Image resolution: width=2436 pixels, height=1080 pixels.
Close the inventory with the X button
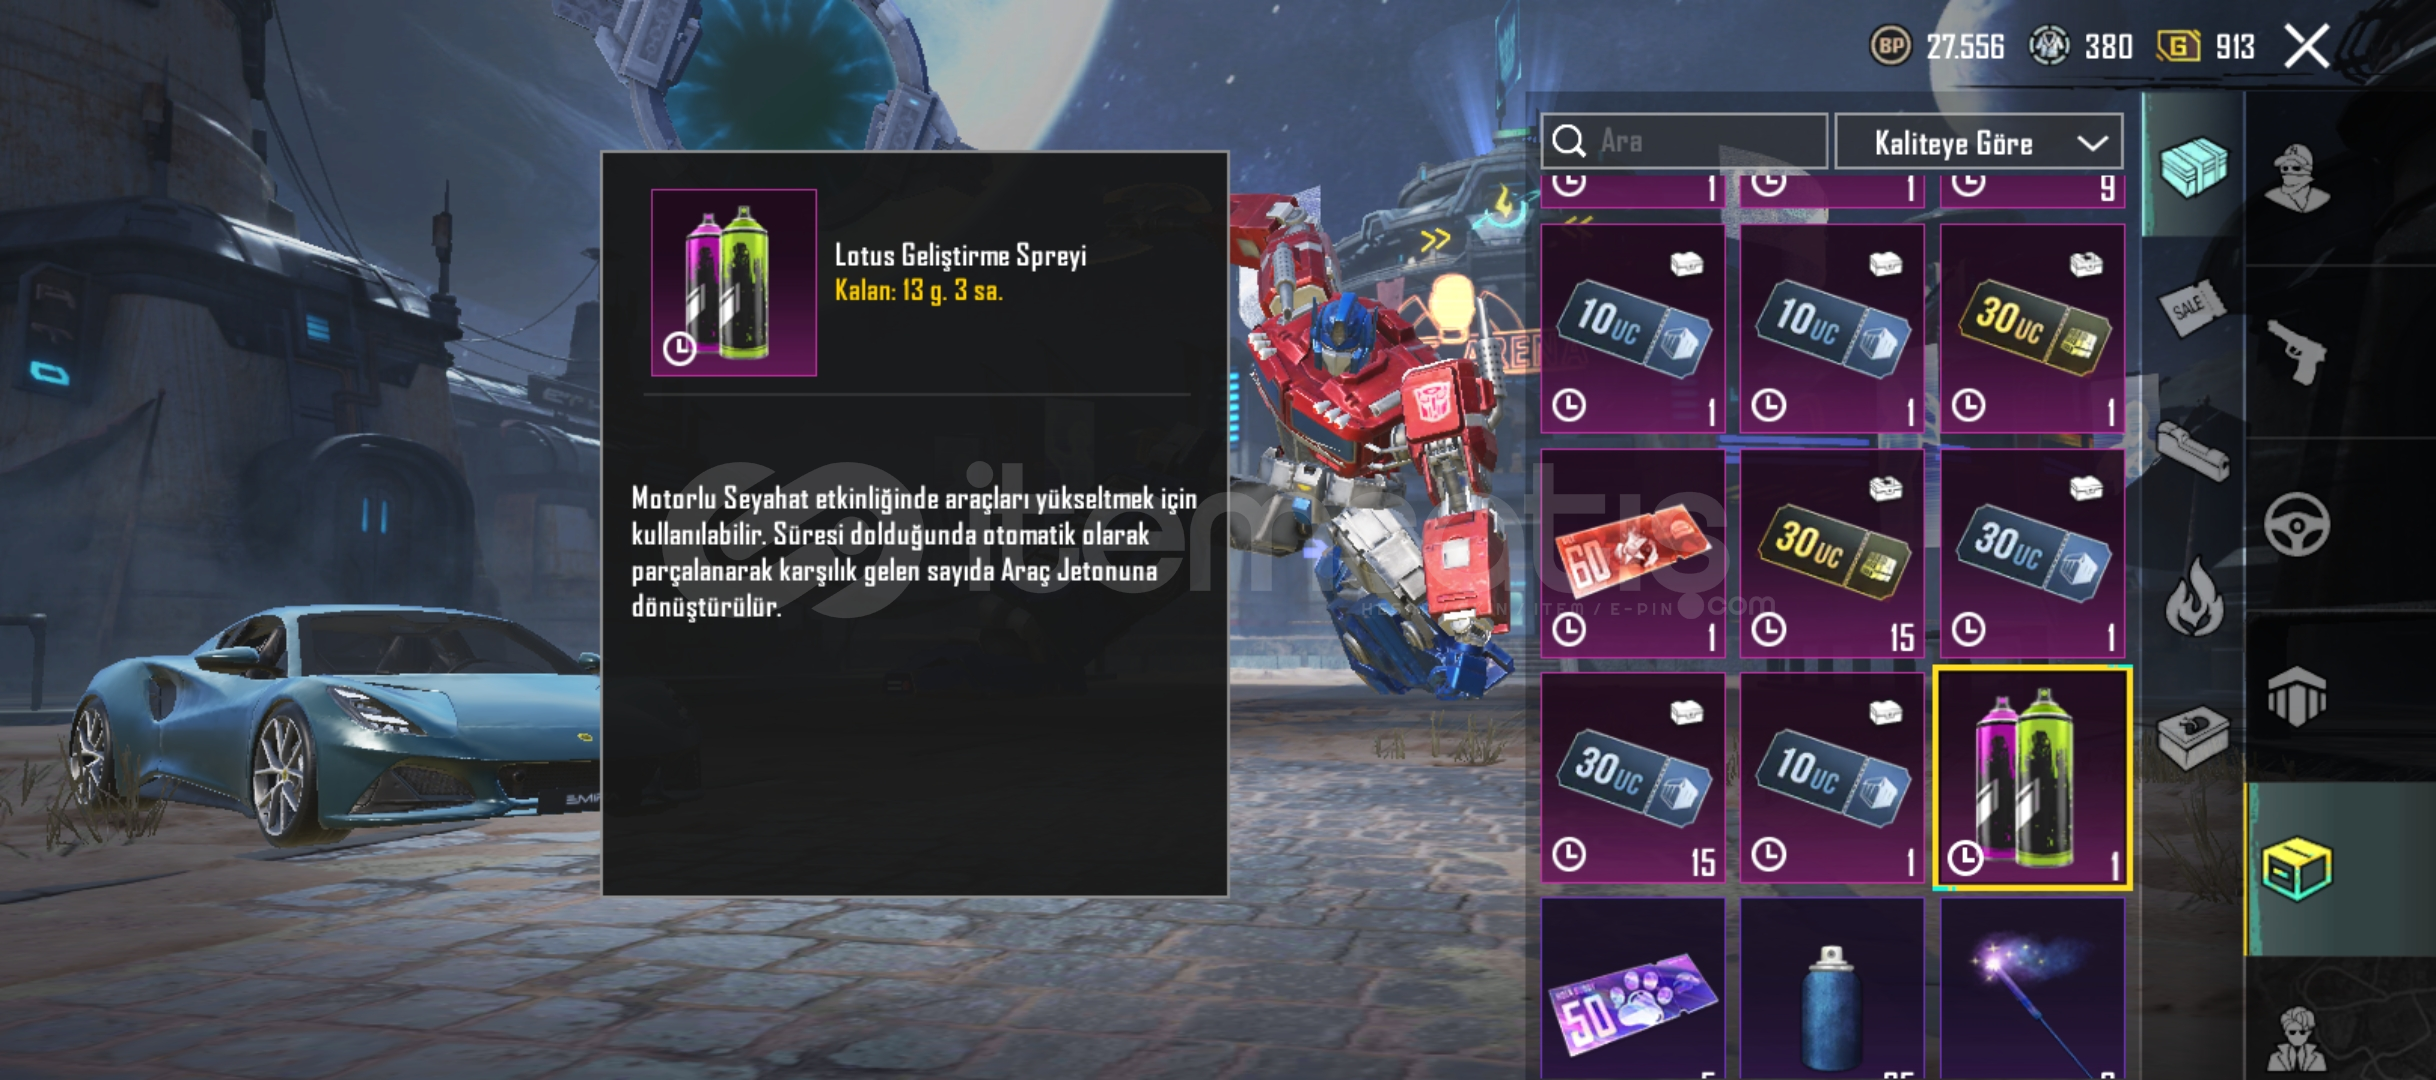coord(2307,46)
